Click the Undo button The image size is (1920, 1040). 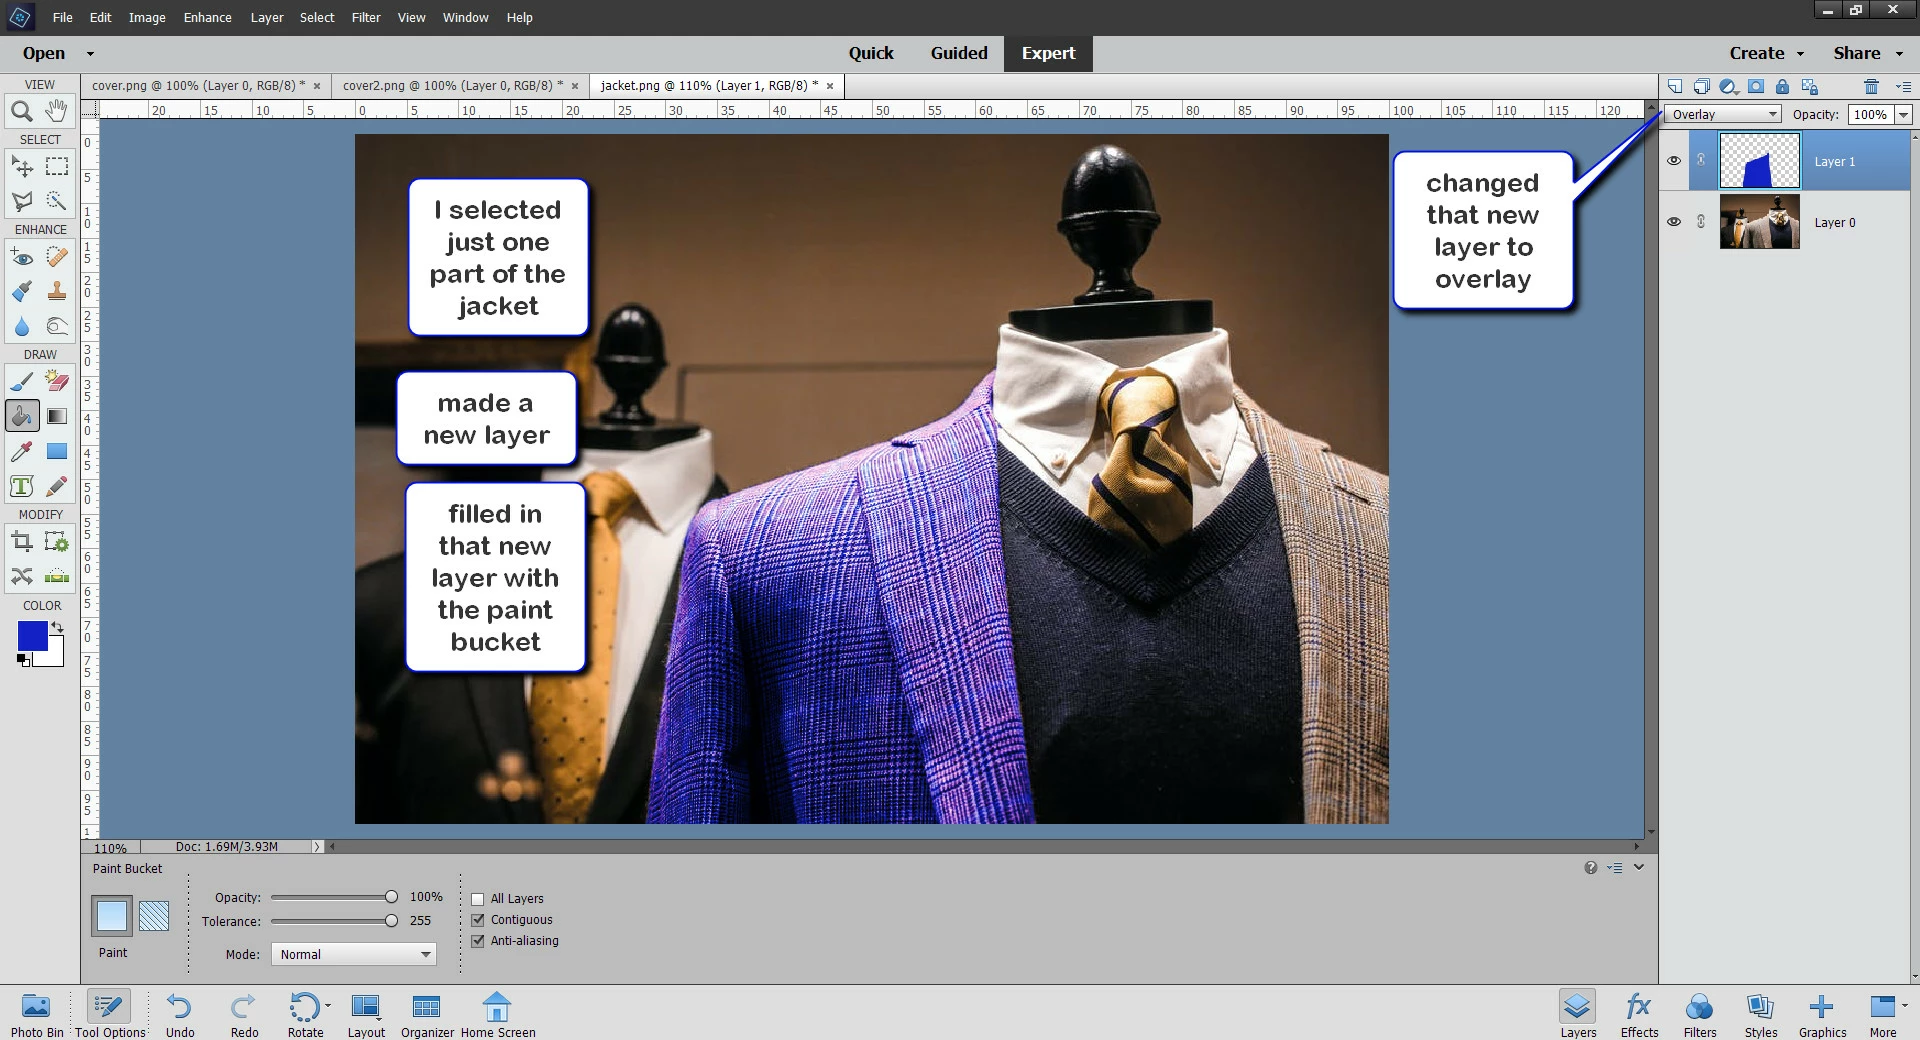[x=180, y=1015]
